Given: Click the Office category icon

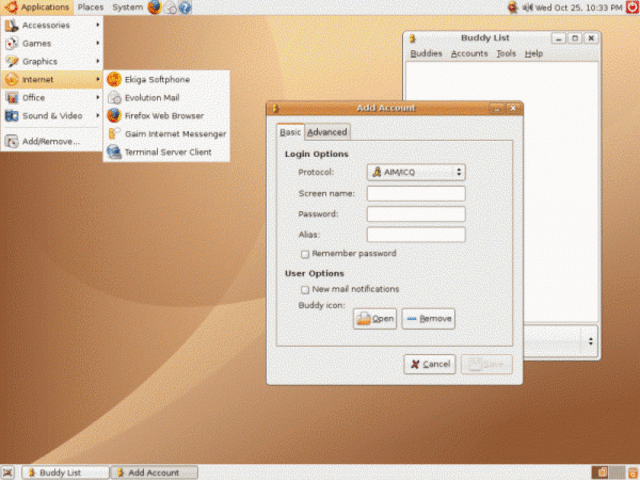Looking at the screenshot, I should 11,98.
